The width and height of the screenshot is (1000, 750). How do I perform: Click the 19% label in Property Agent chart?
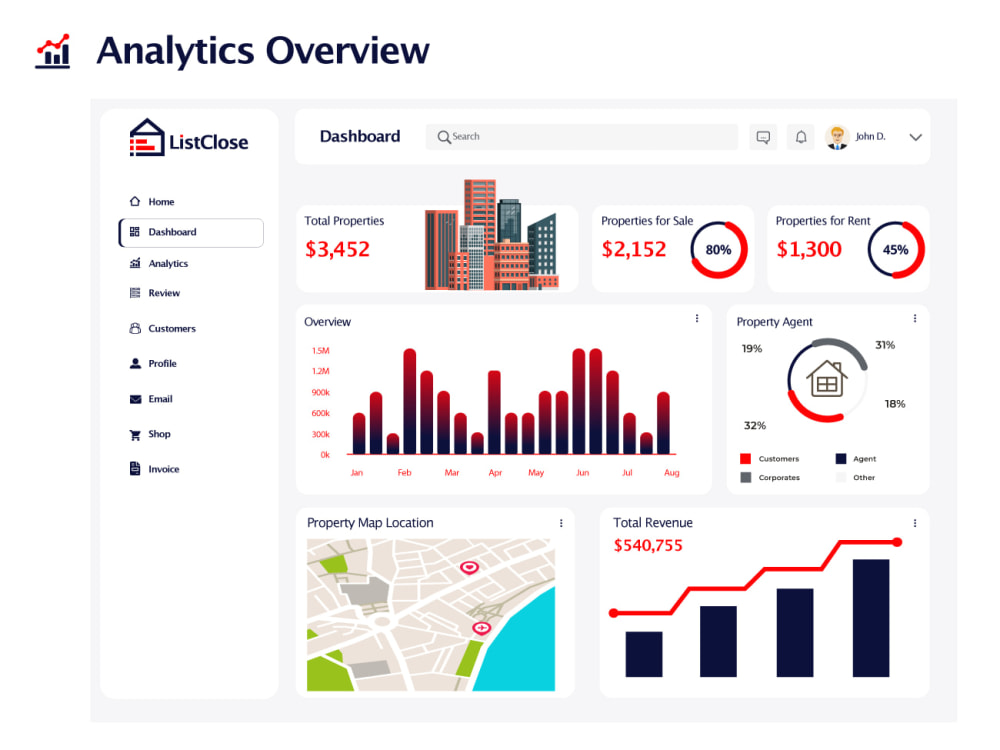pyautogui.click(x=752, y=349)
